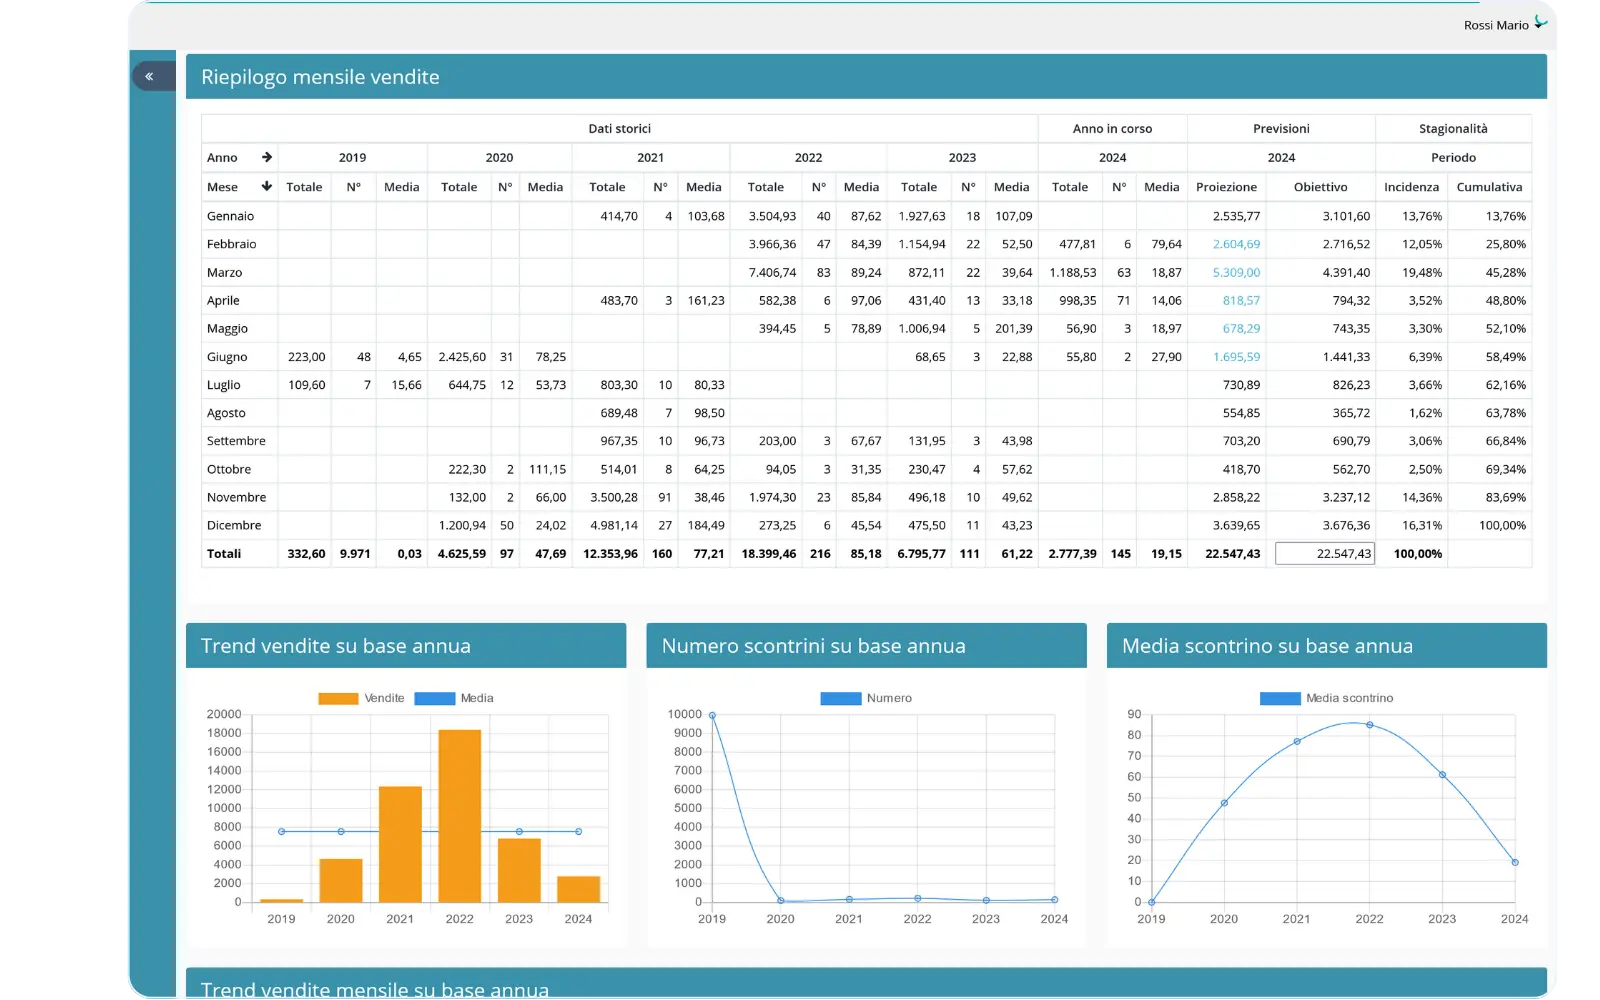Click Riepilogo mensile vendite panel header
1600x1000 pixels.
click(x=866, y=77)
